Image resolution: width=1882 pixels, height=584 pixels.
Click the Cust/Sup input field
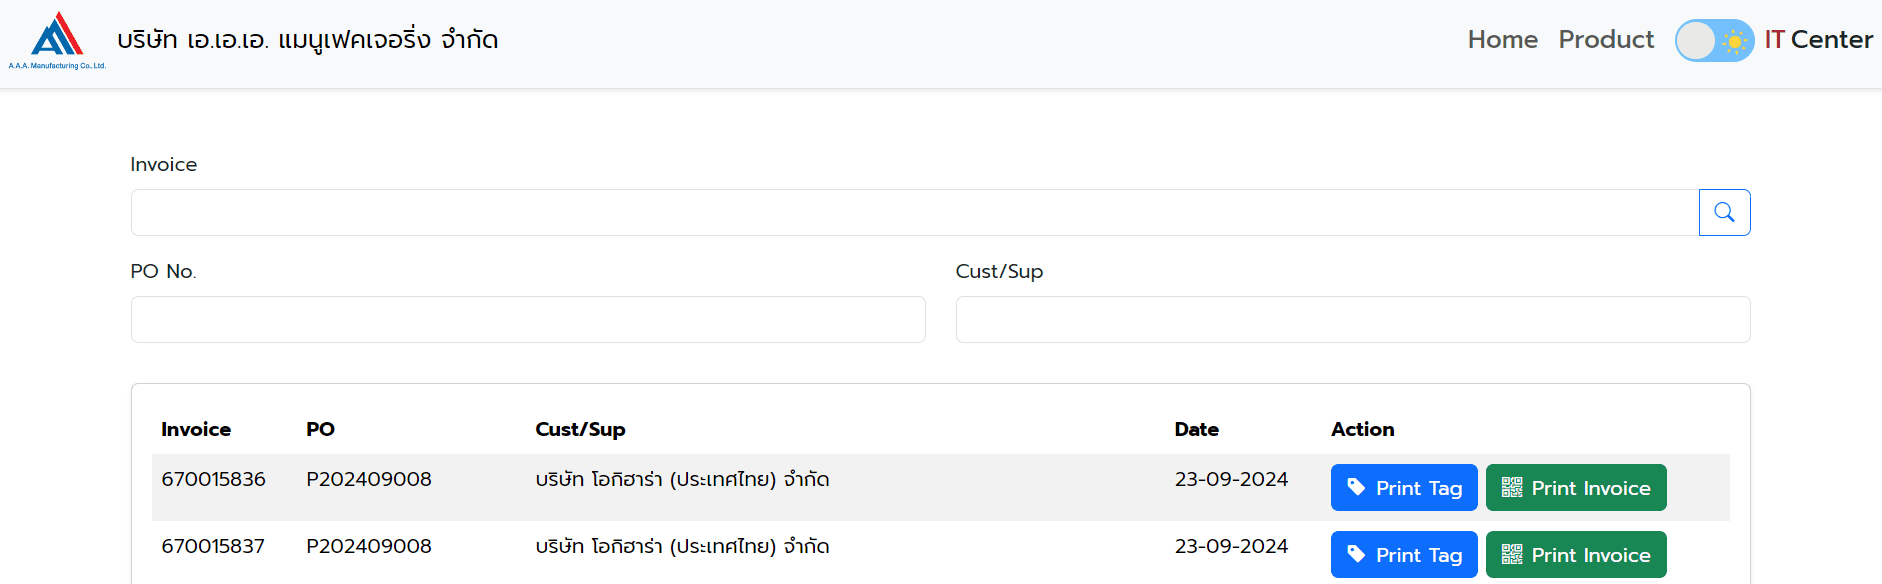click(x=1352, y=320)
